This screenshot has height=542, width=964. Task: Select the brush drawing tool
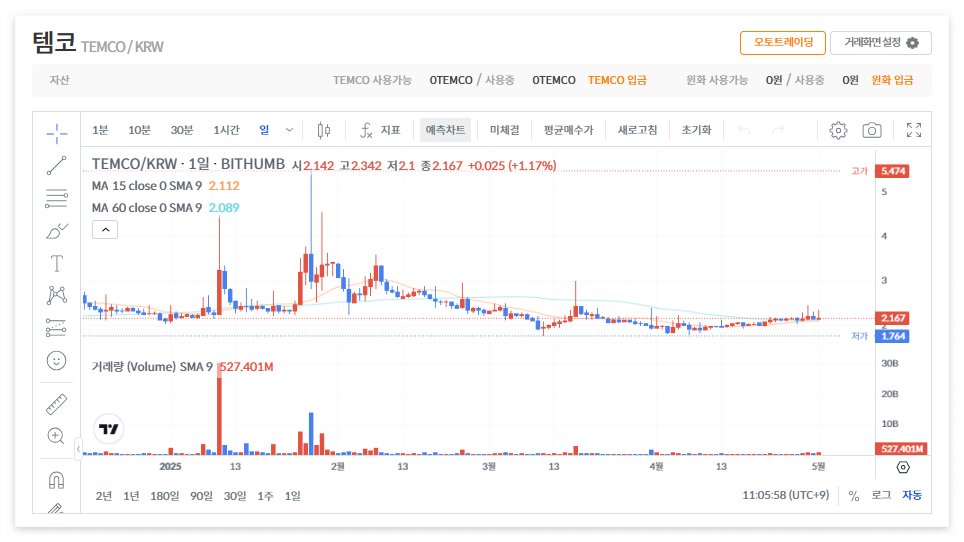pyautogui.click(x=57, y=231)
